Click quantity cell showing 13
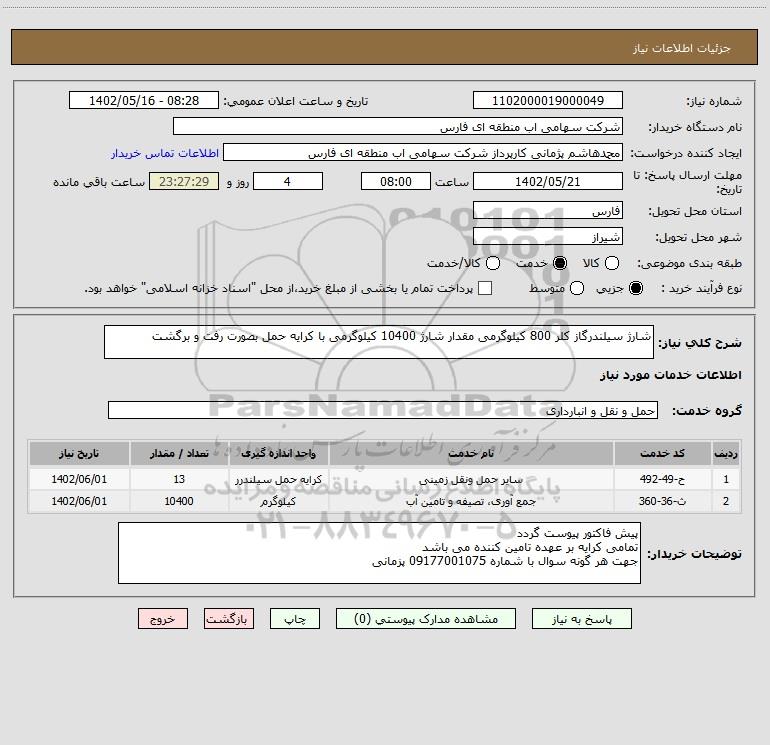 click(179, 479)
